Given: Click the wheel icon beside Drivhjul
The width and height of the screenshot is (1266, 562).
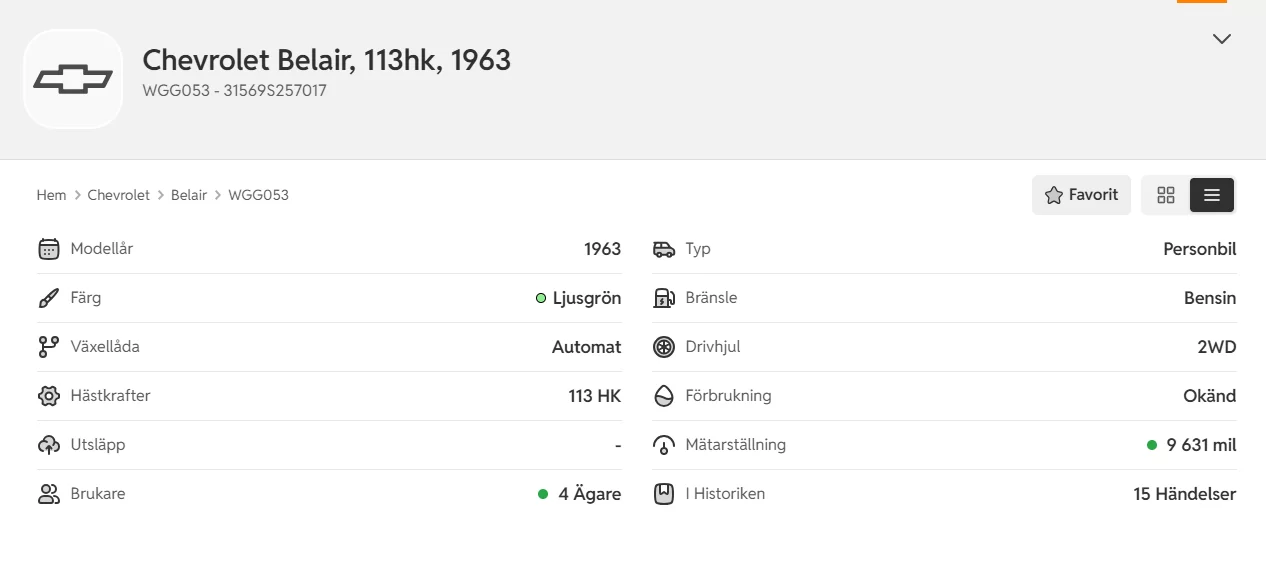Looking at the screenshot, I should click(x=664, y=347).
